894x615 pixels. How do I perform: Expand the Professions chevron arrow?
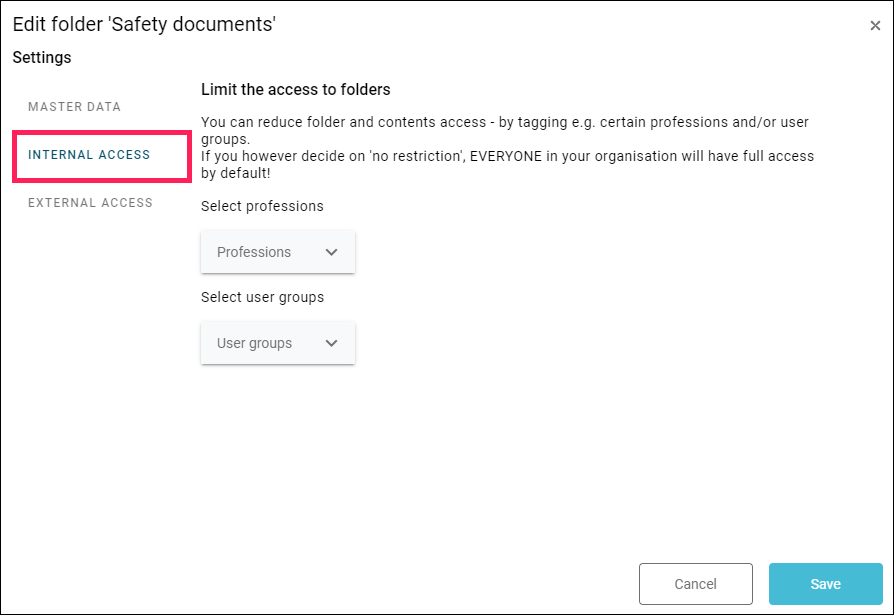331,252
